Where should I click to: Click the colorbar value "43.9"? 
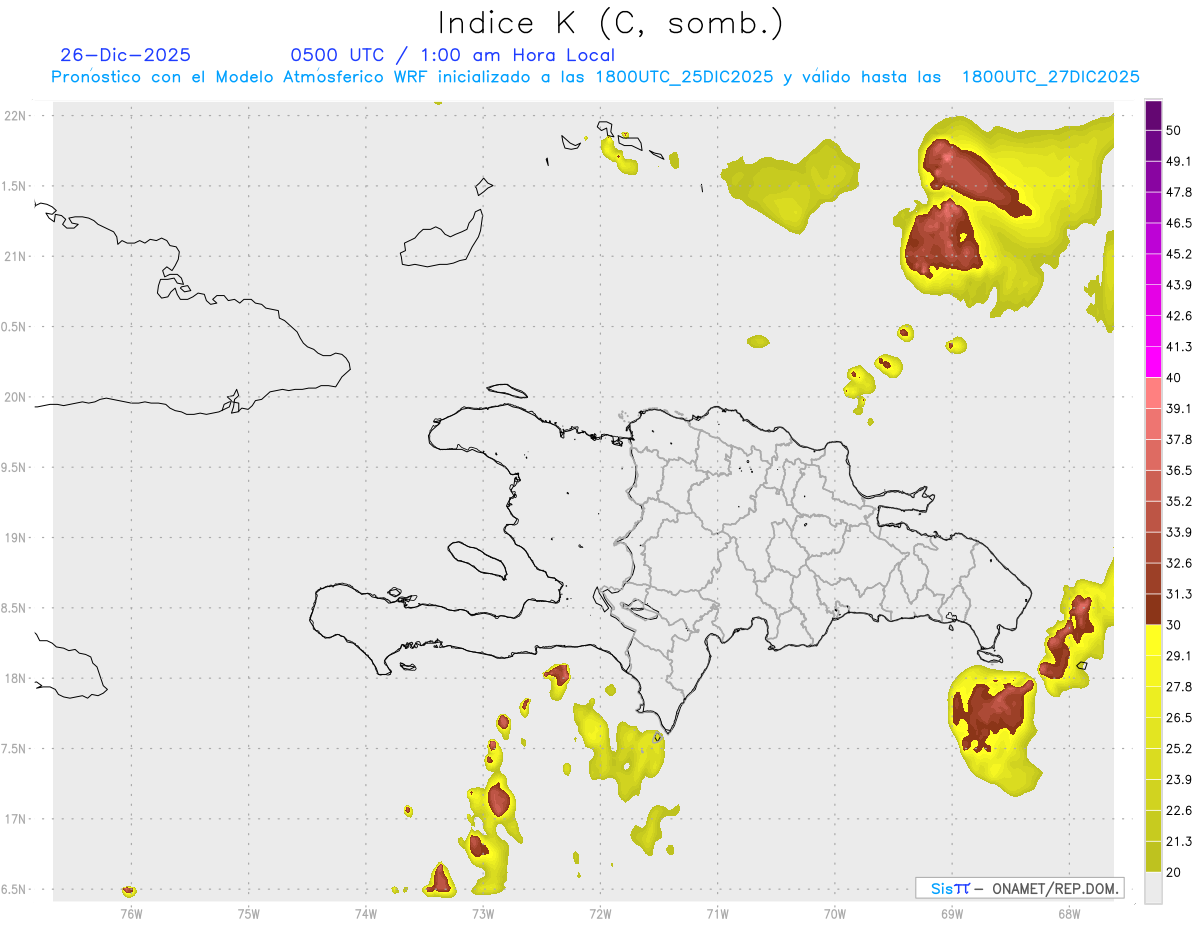tap(1180, 285)
